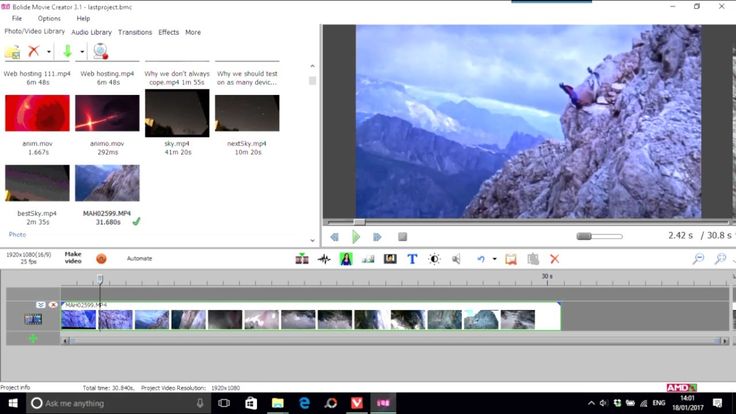Image resolution: width=736 pixels, height=414 pixels.
Task: Click the zoom in timeline magnifier
Action: (x=721, y=259)
